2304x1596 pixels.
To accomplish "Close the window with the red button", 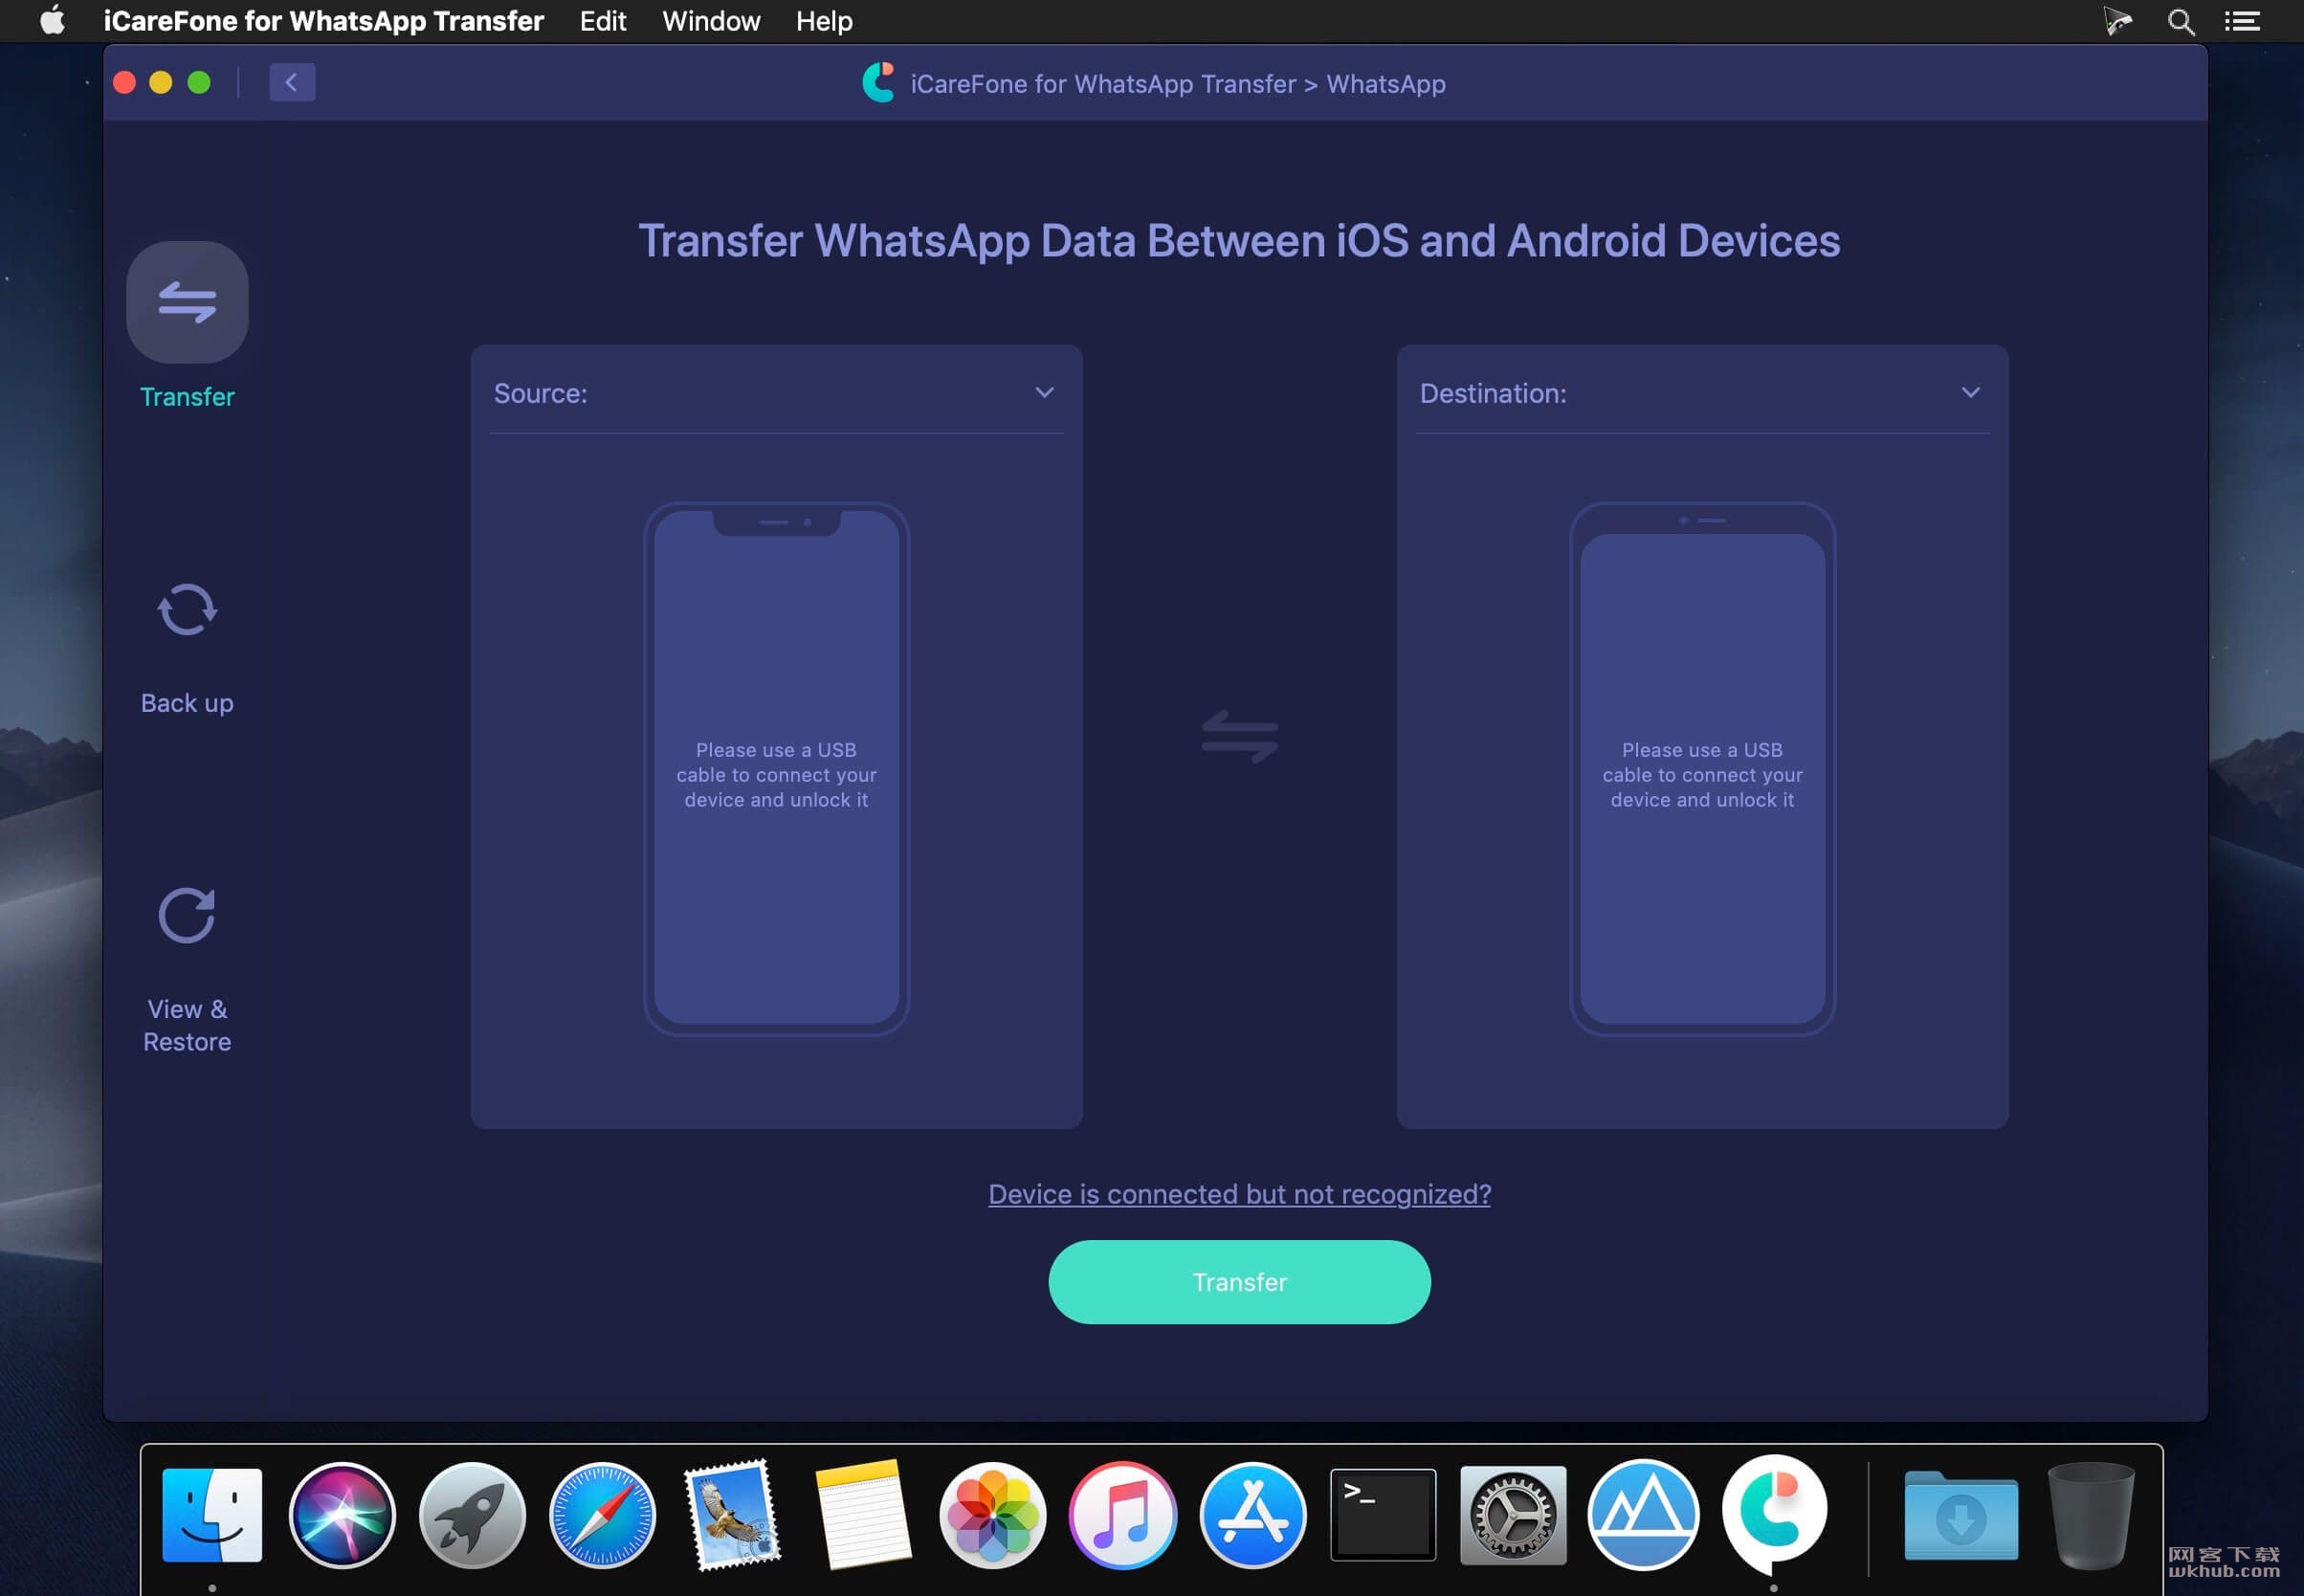I will point(125,82).
